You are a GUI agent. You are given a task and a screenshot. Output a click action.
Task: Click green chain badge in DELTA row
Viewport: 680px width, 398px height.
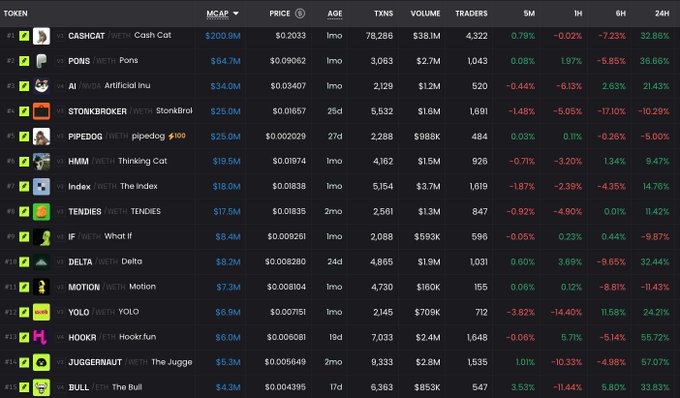coord(24,262)
